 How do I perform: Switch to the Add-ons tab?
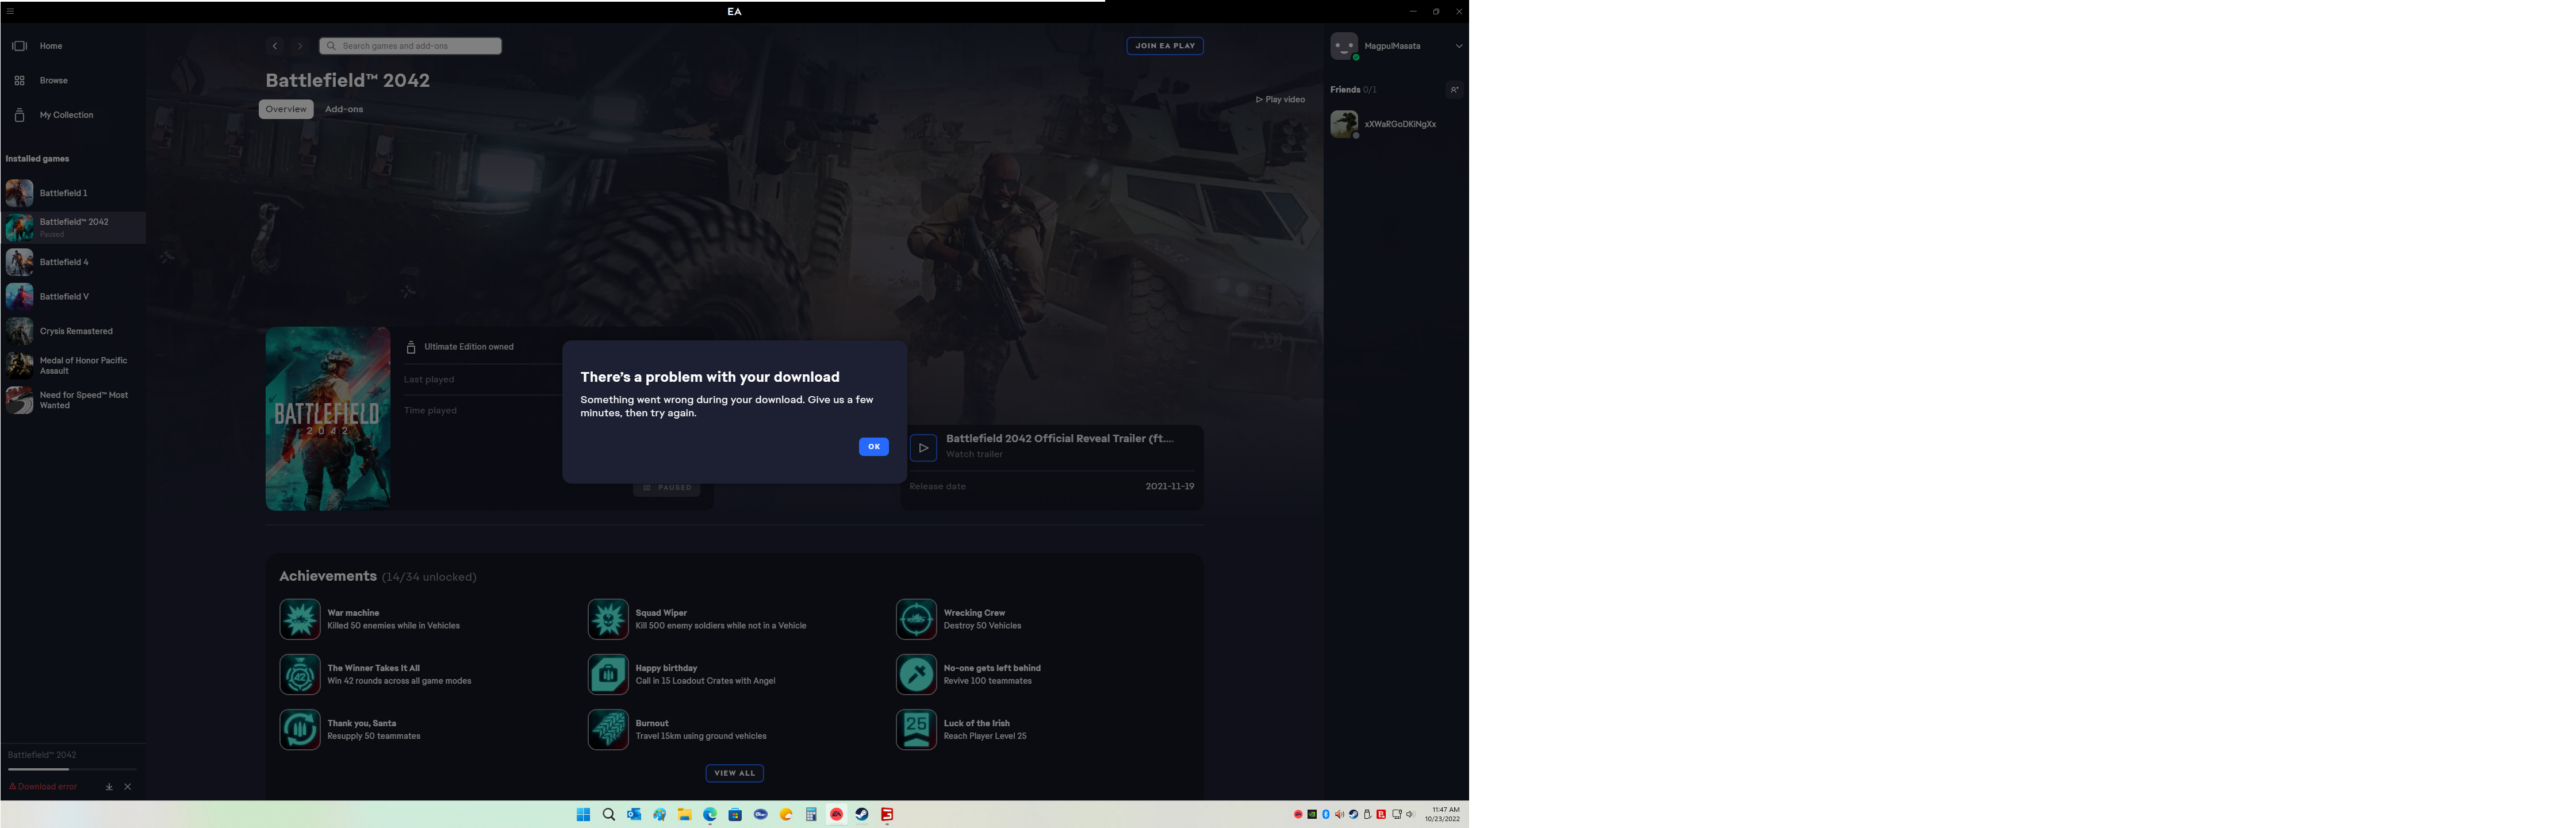344,109
